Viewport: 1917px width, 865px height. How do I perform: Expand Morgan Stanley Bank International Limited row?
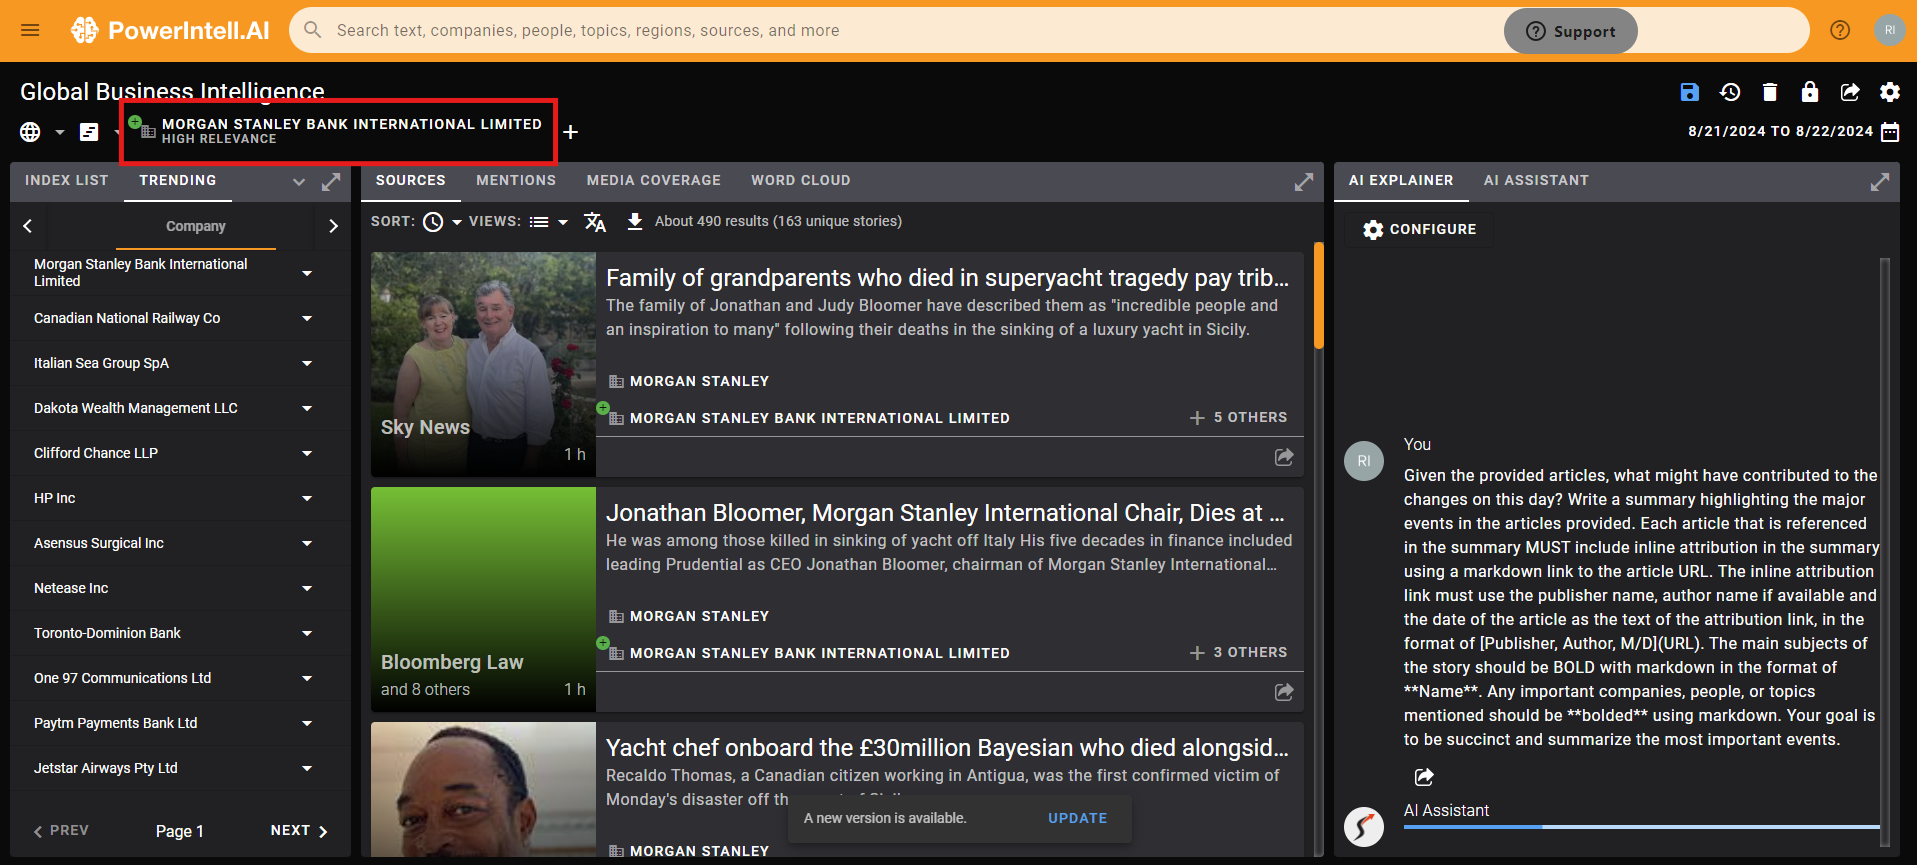(307, 273)
